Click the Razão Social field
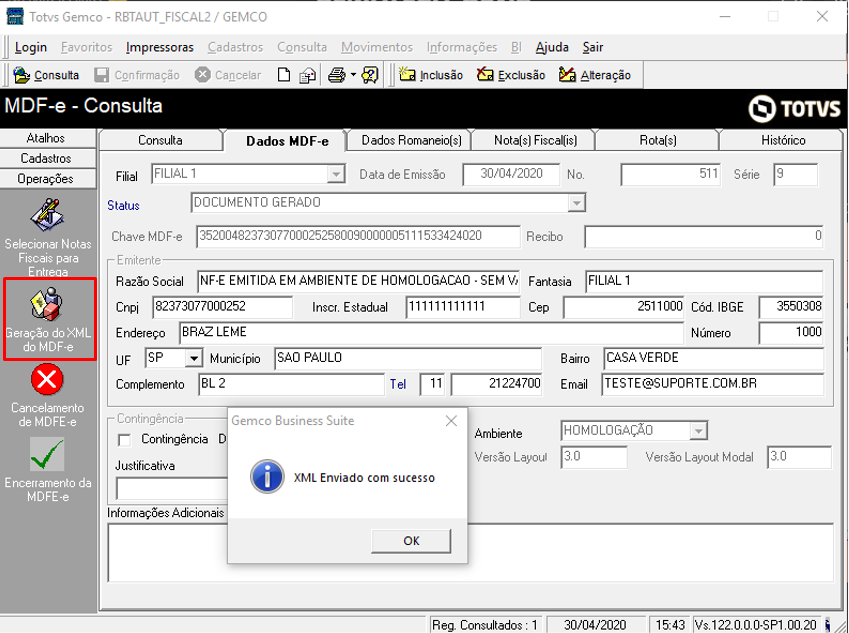 358,281
